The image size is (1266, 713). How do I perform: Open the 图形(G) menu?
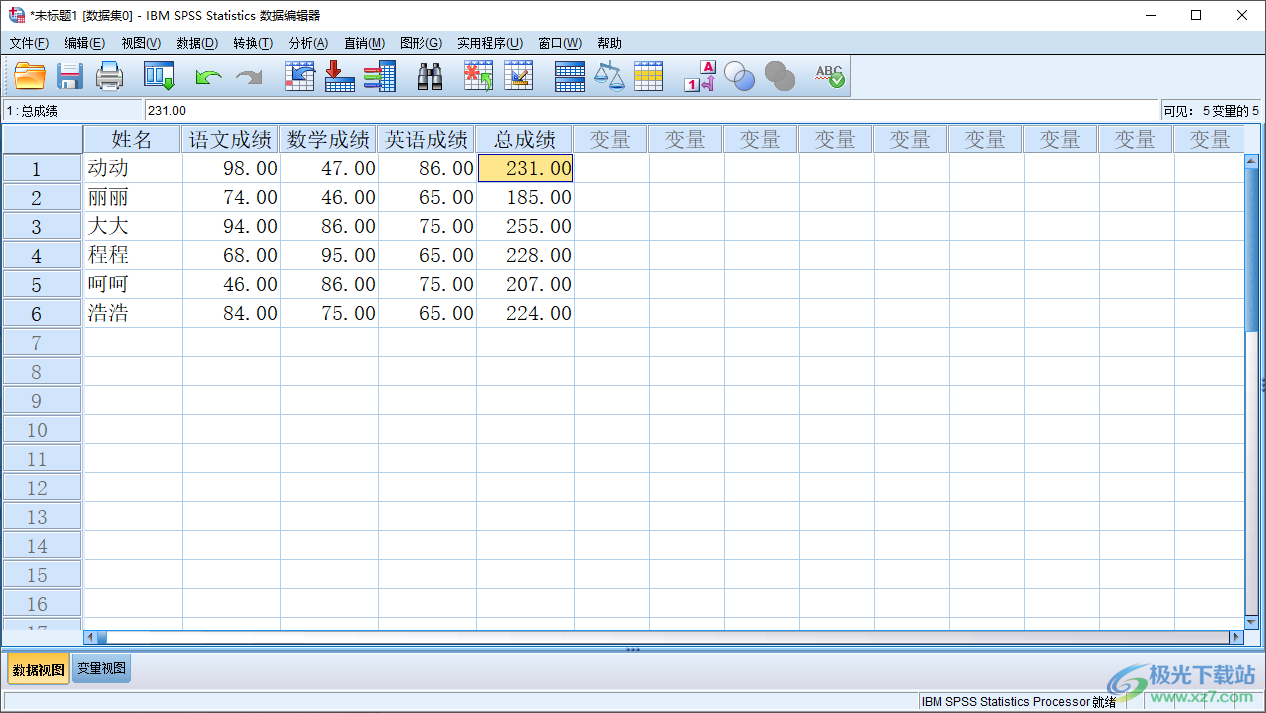[x=421, y=43]
